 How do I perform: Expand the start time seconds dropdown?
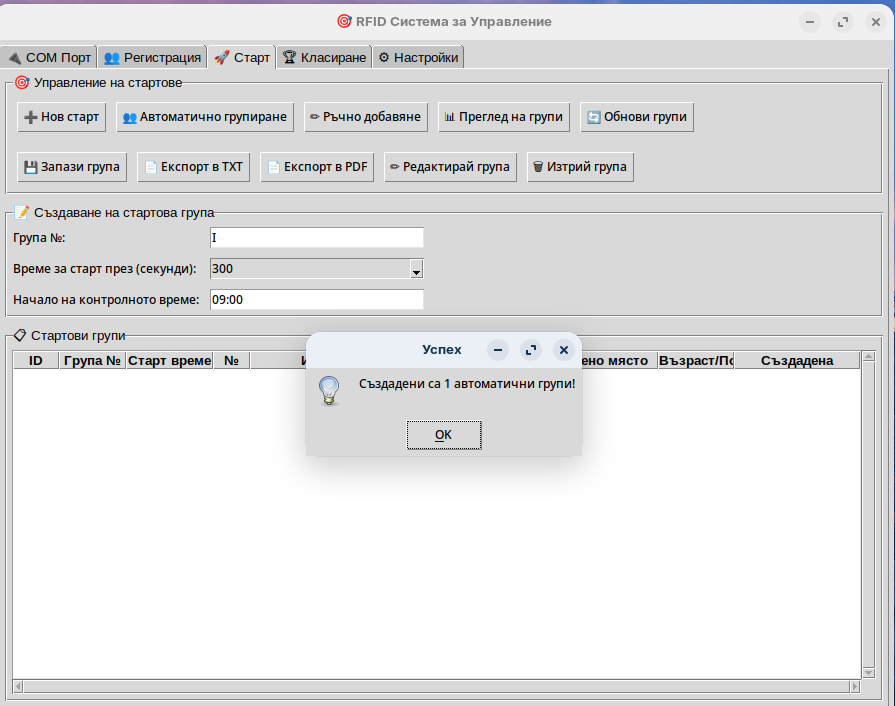tap(417, 269)
